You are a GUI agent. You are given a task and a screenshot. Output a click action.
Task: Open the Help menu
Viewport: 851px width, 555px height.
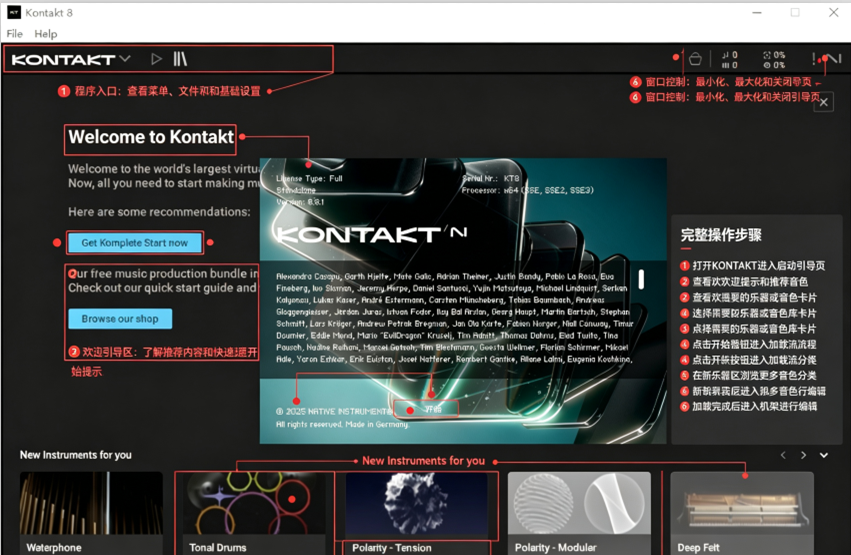tap(46, 34)
